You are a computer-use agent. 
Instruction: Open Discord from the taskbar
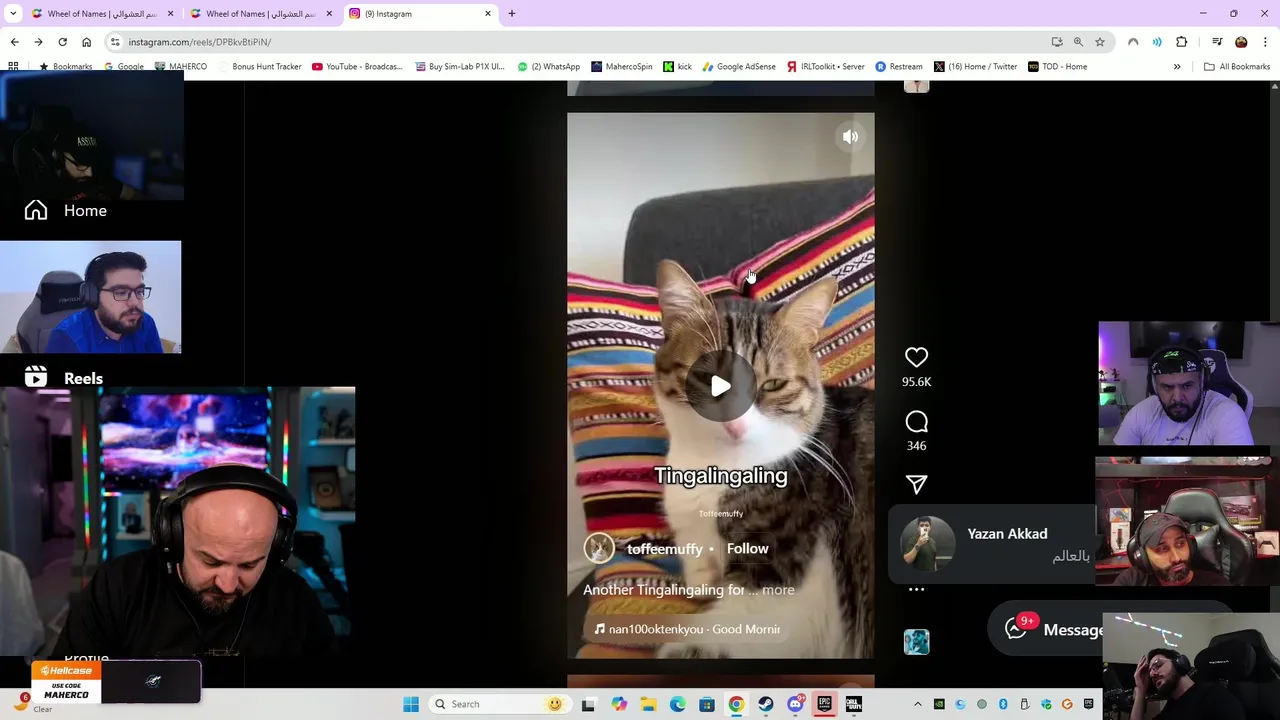(x=795, y=704)
